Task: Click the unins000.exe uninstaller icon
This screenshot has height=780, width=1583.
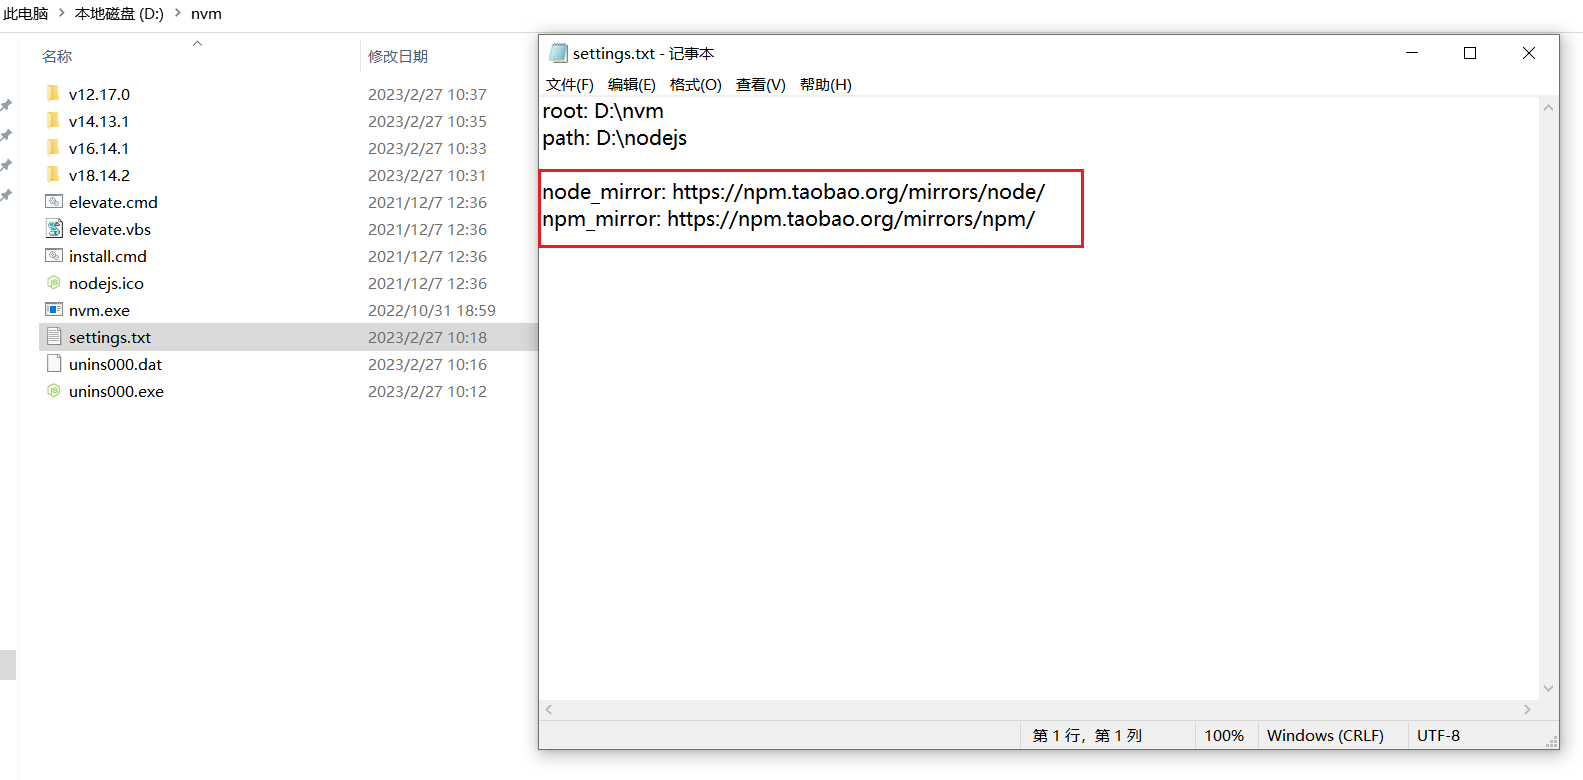Action: [x=54, y=390]
